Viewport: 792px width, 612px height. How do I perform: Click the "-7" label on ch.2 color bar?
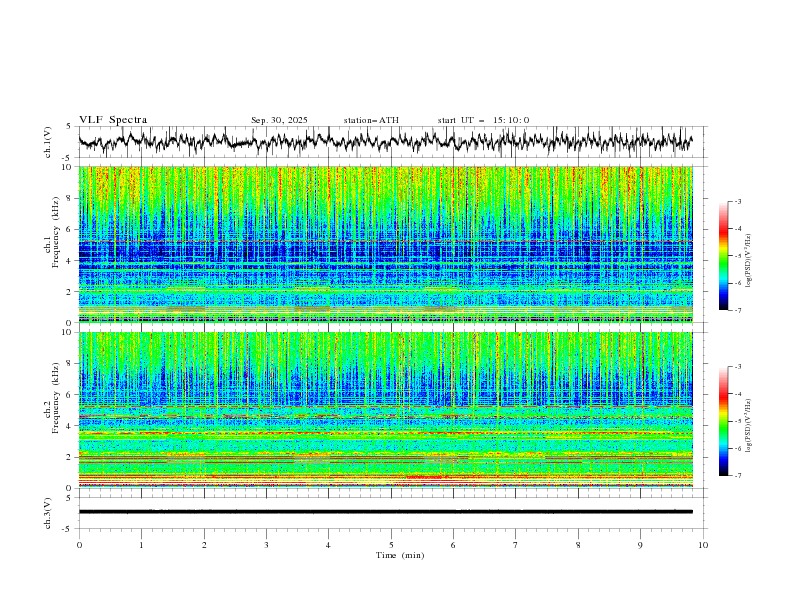pos(737,475)
